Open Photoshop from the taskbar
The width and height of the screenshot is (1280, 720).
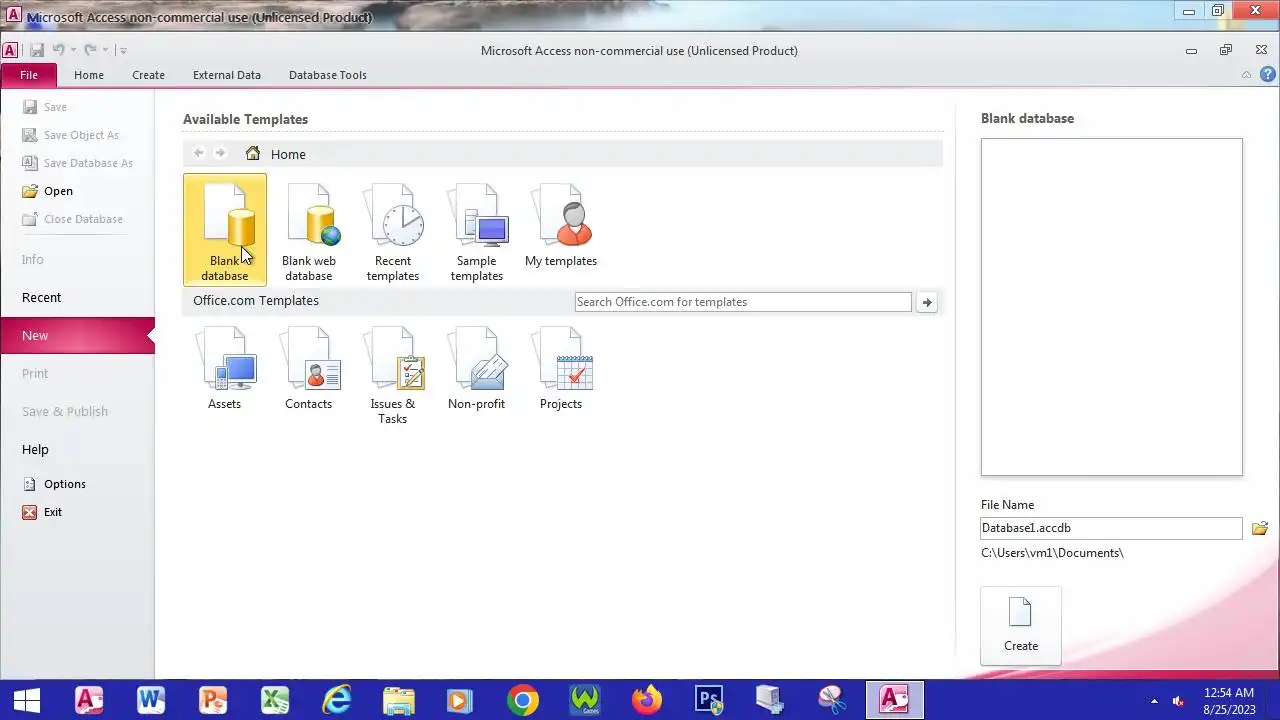(709, 700)
